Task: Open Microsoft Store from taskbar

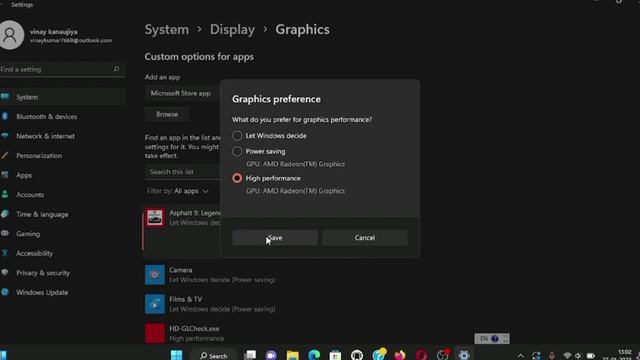Action: click(x=335, y=355)
